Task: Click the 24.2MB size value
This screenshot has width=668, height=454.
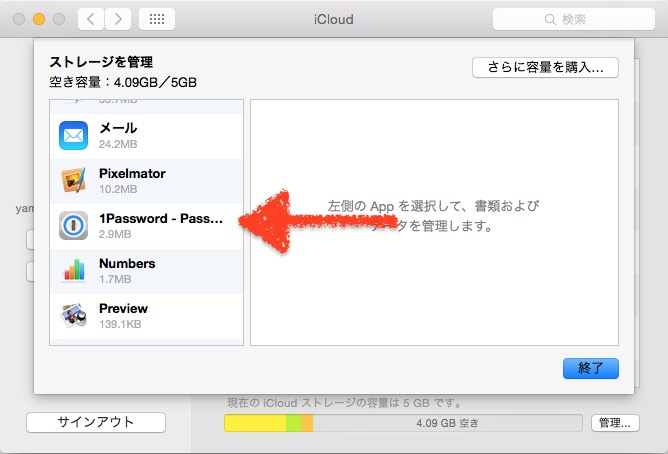Action: tap(118, 144)
